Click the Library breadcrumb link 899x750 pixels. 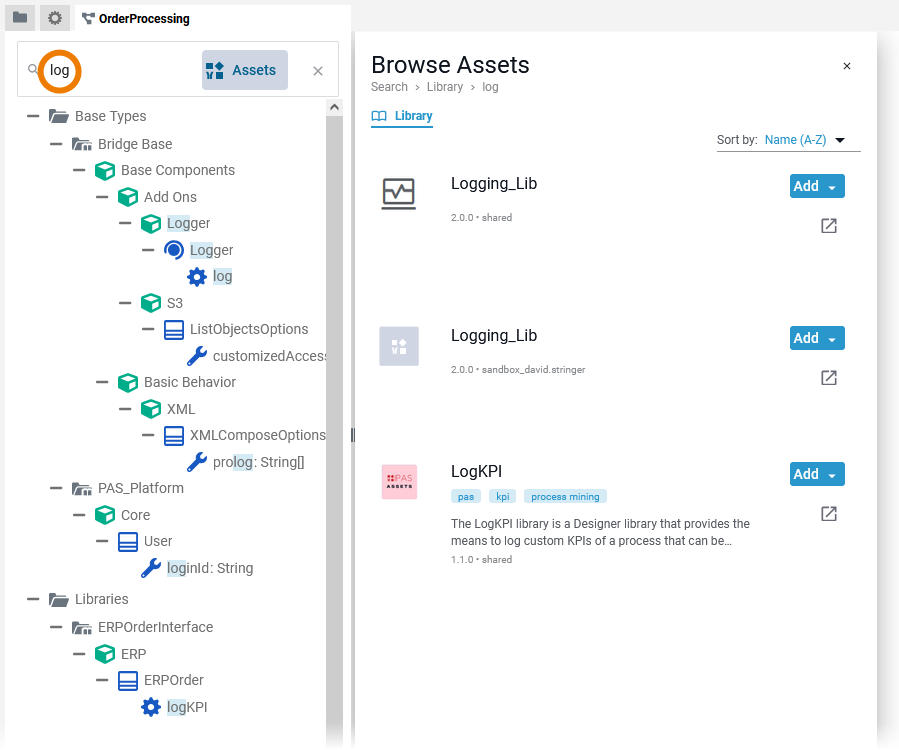(445, 87)
